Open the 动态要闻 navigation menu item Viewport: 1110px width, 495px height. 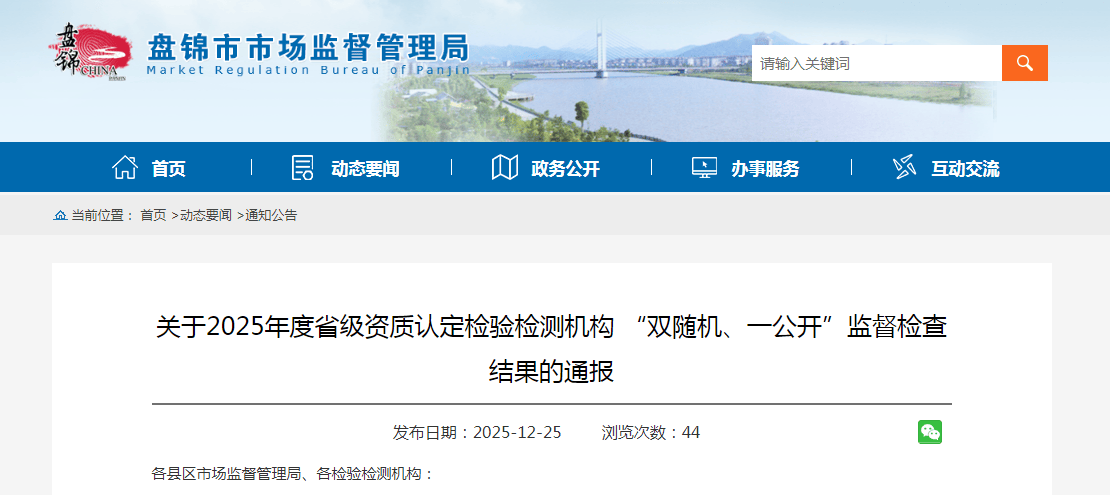click(365, 169)
